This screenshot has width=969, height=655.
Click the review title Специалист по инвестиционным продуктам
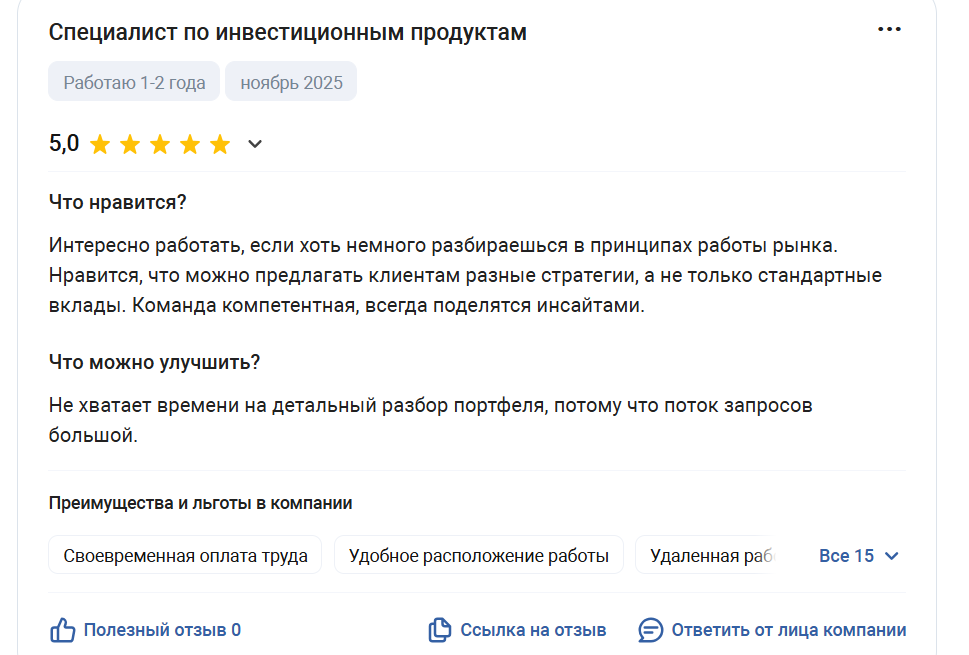click(x=287, y=32)
